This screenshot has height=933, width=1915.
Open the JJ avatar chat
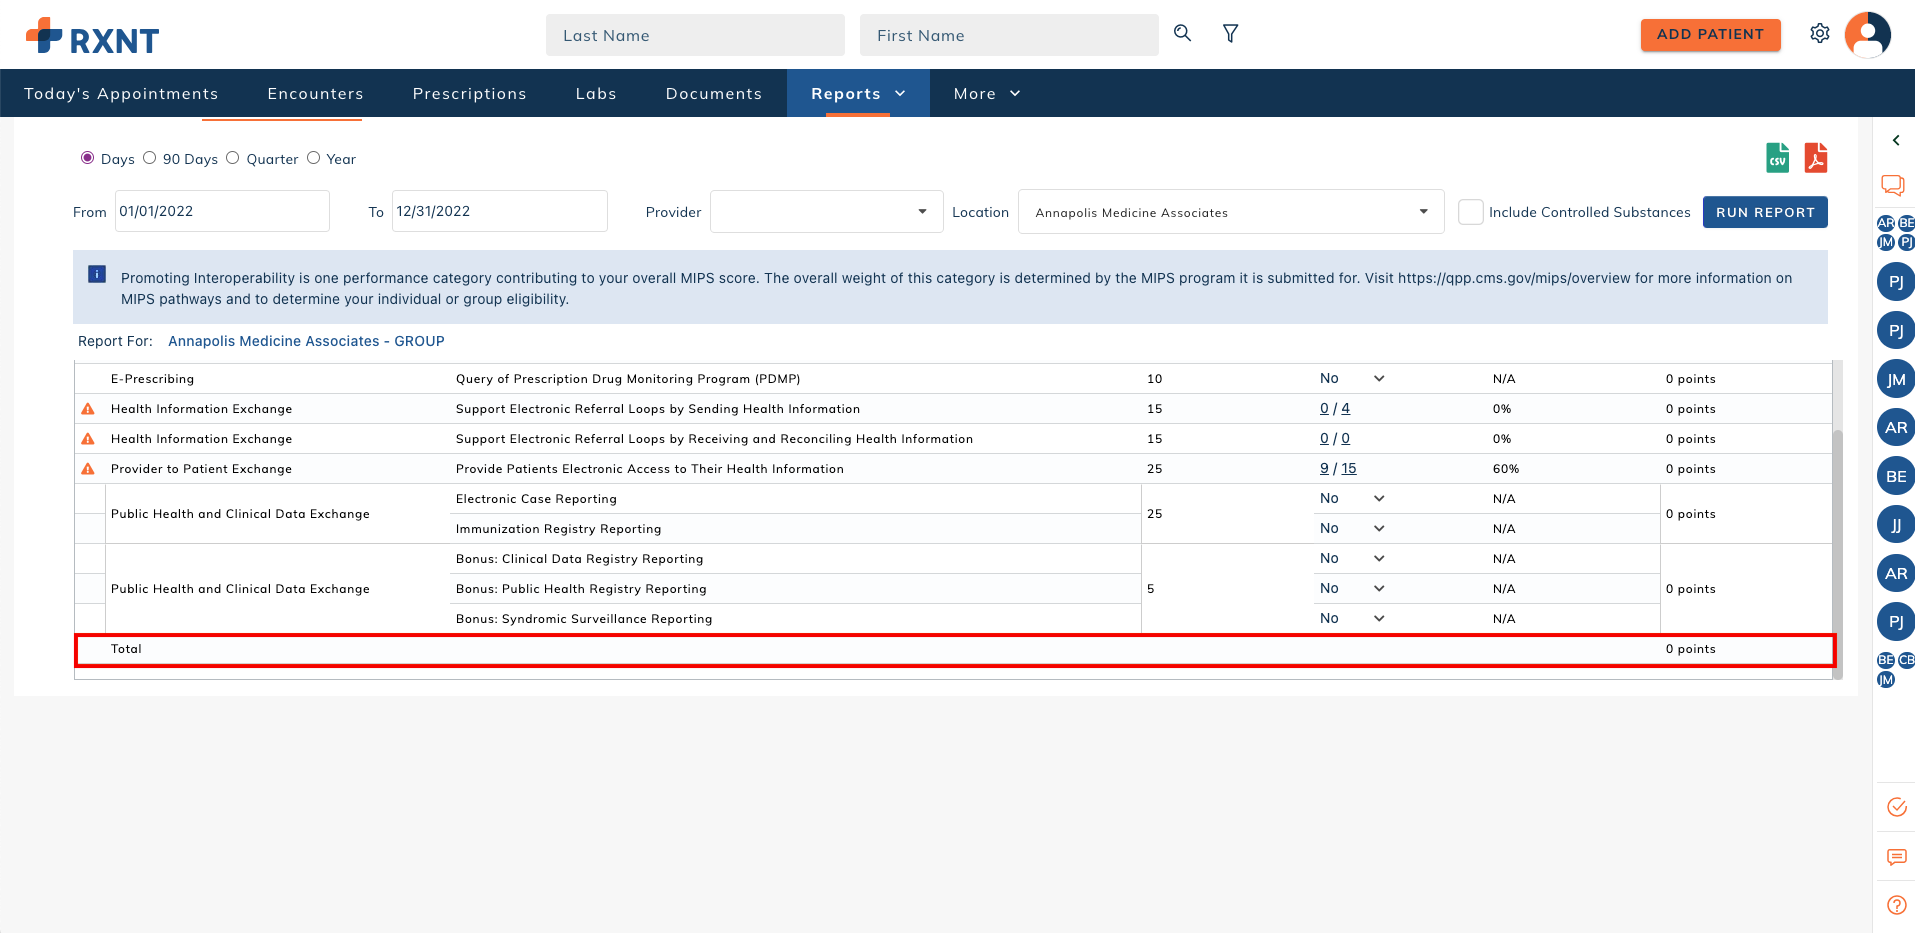tap(1895, 525)
